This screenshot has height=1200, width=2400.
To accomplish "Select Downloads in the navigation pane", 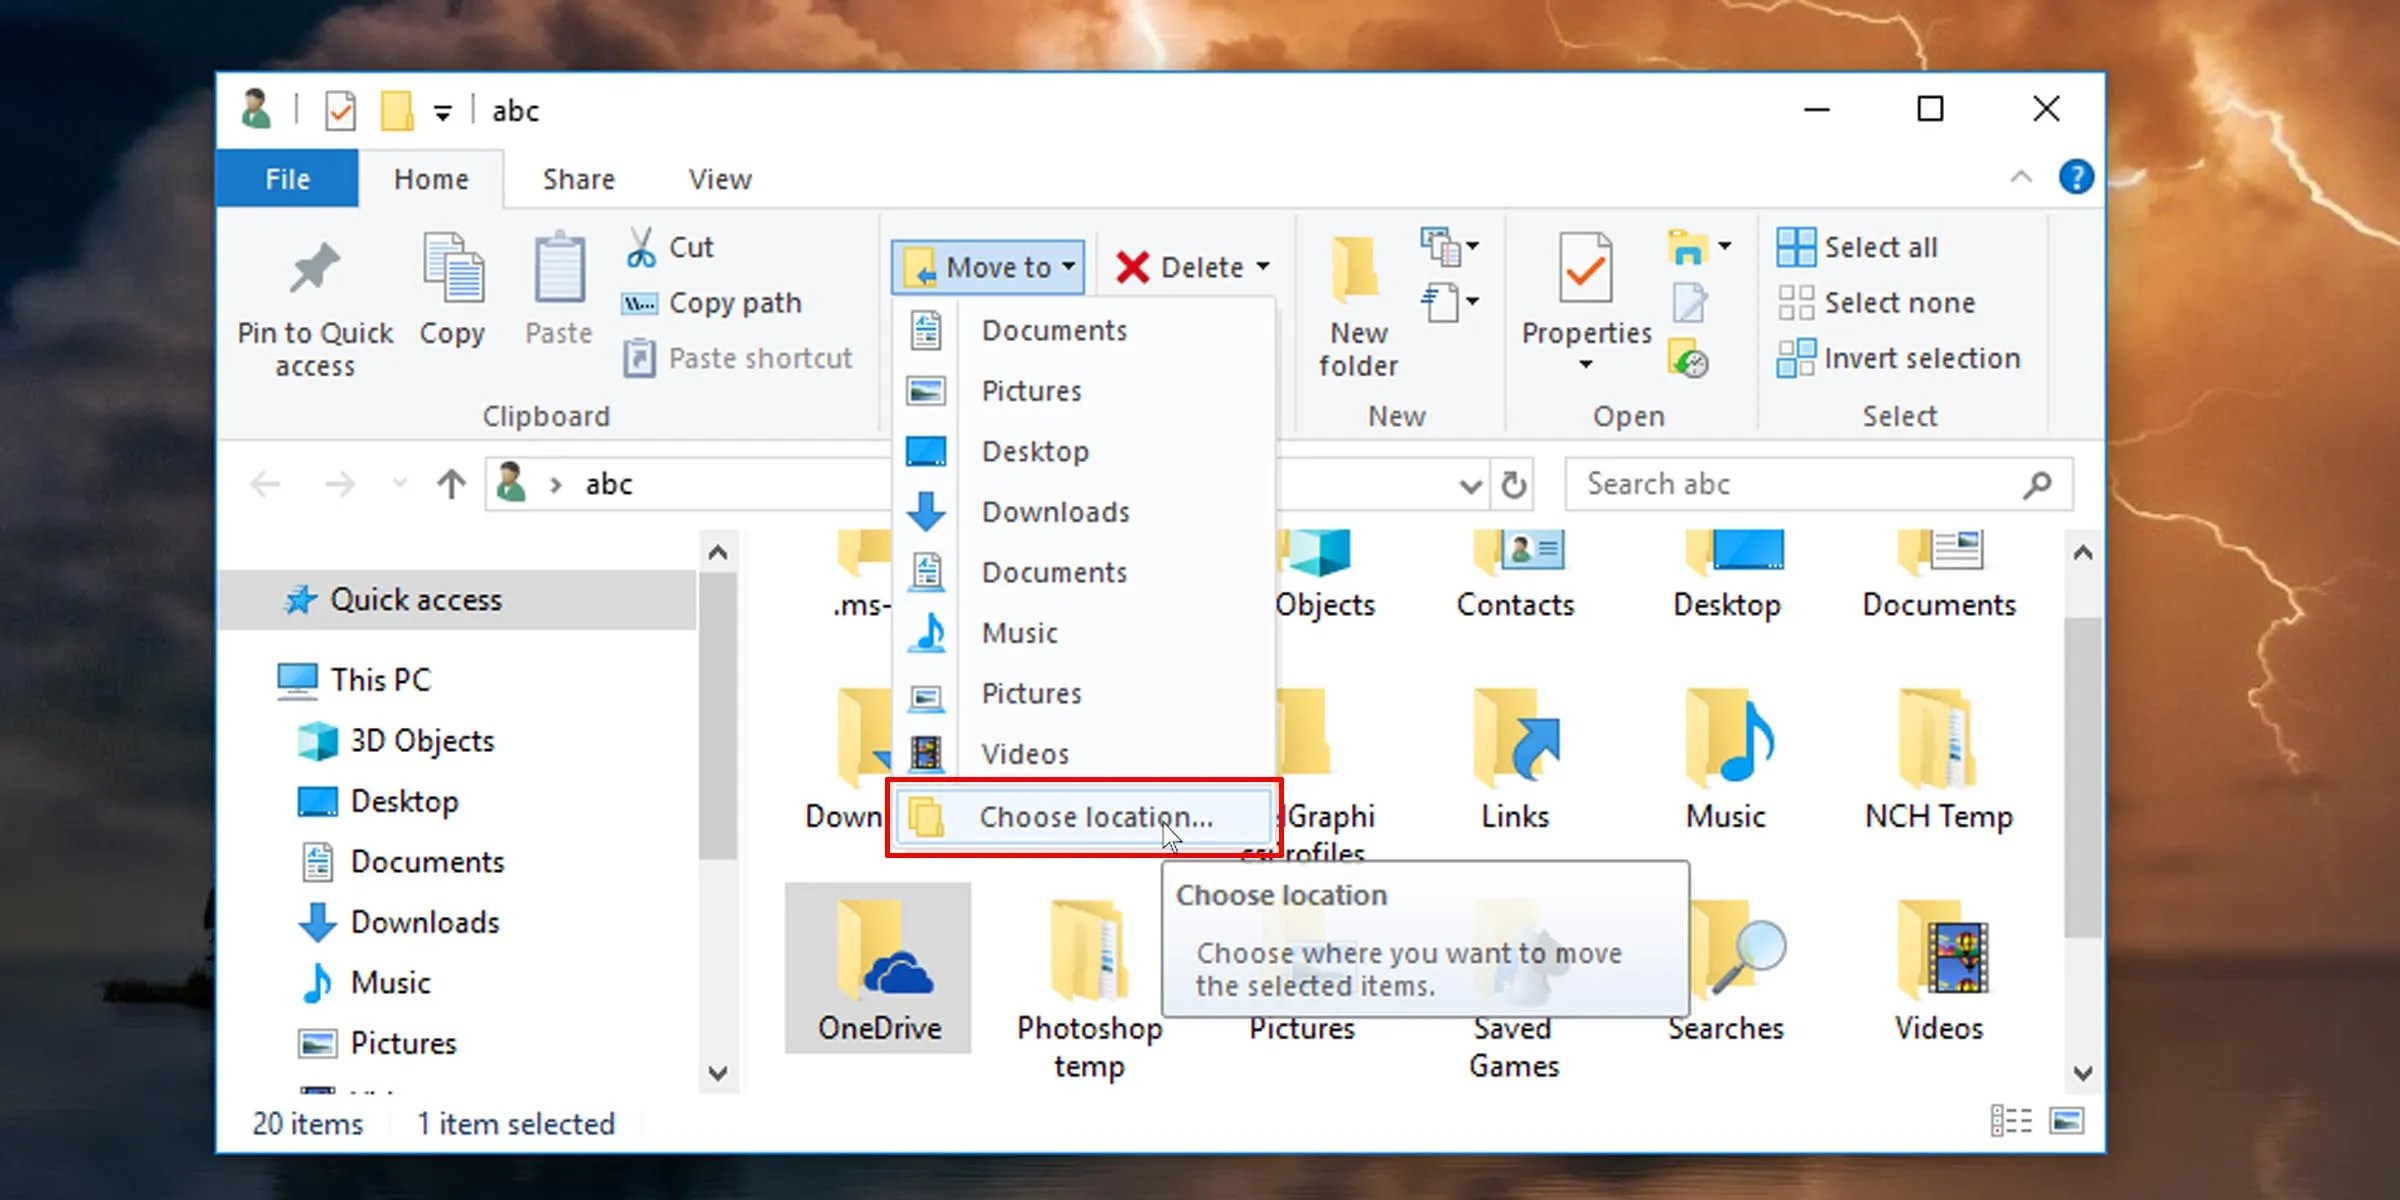I will [424, 922].
